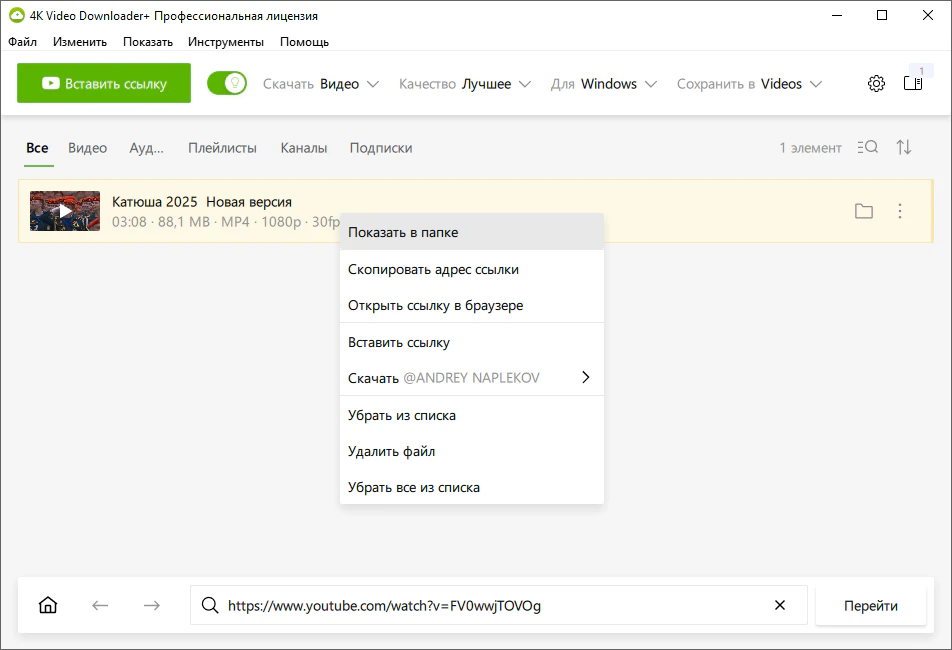
Task: Toggle the sidebar panel icon
Action: (x=913, y=83)
